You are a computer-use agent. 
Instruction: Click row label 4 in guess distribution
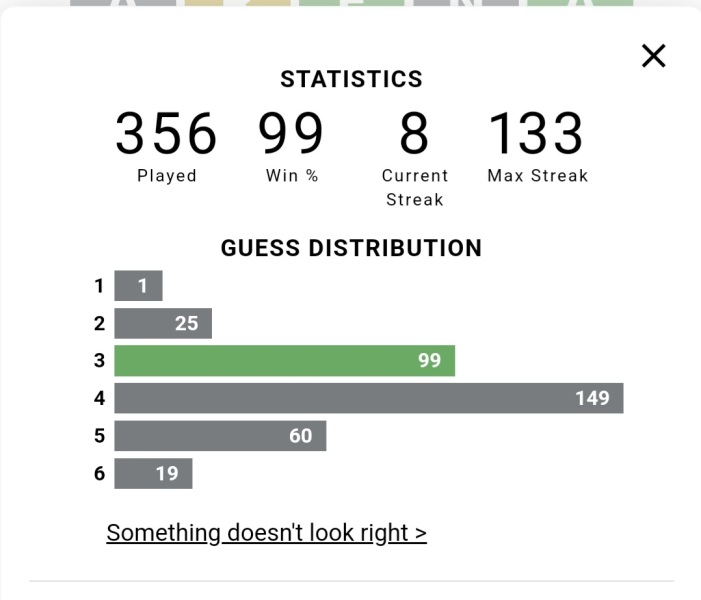pos(99,398)
